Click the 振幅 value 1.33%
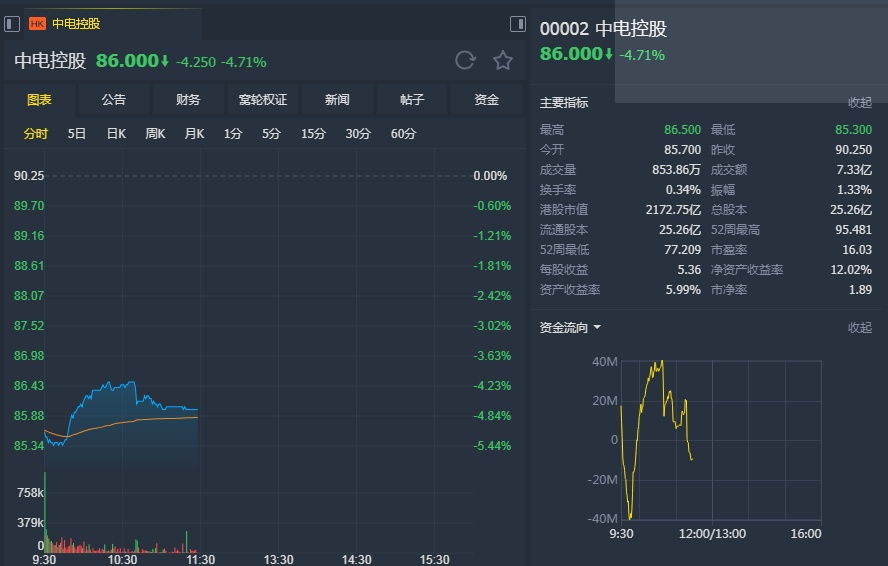Viewport: 888px width, 566px height. tap(855, 190)
